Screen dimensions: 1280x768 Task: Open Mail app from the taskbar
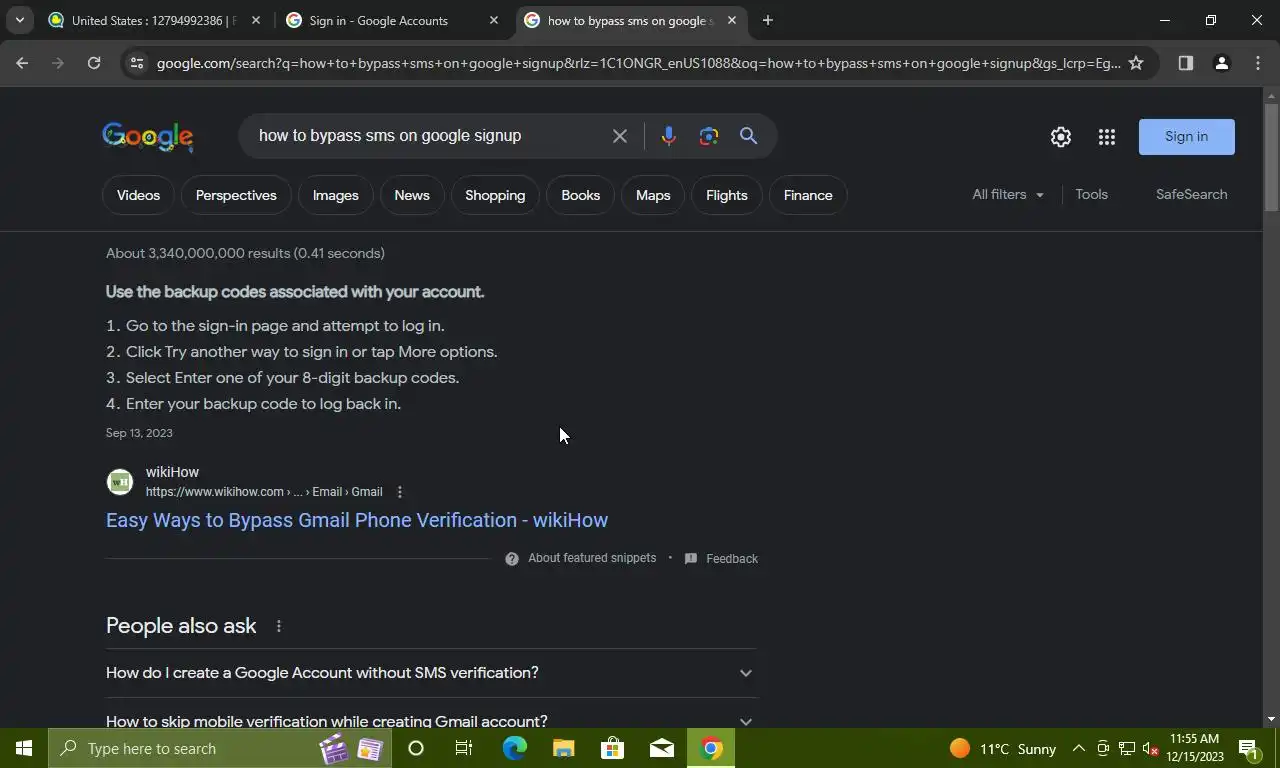coord(661,748)
